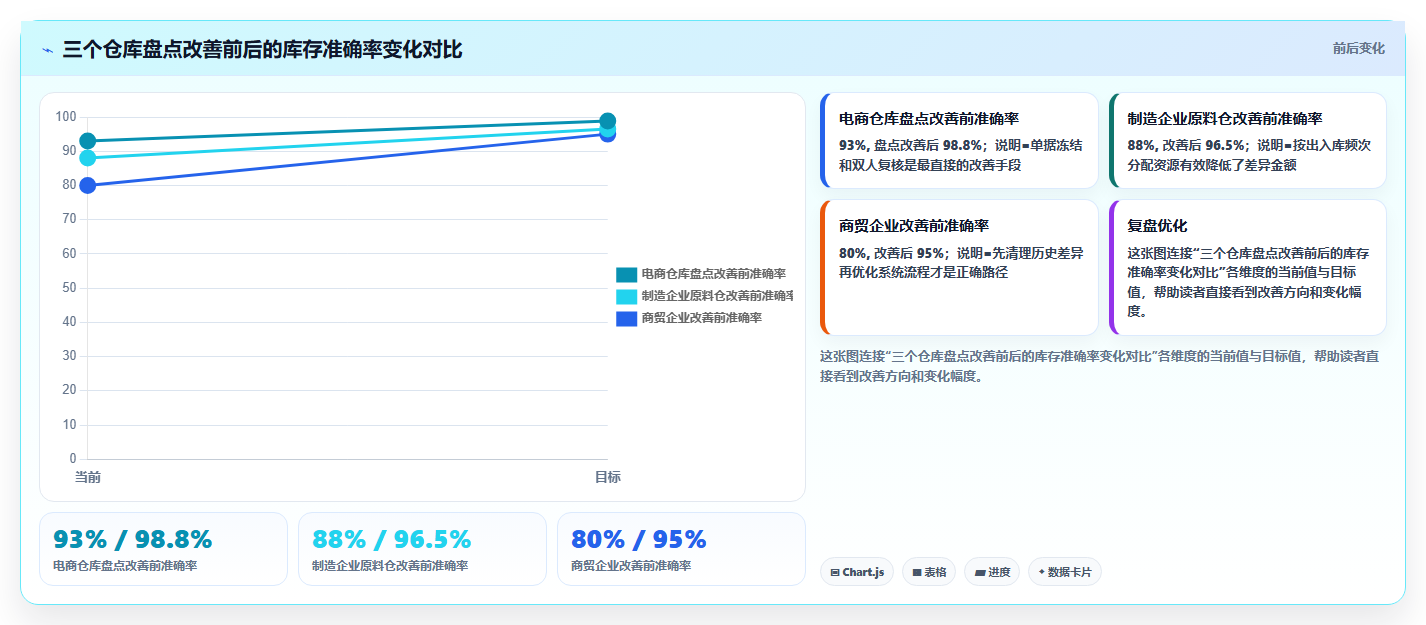Click the 88 data point at 当前
Viewport: 1426px width, 625px height.
pyautogui.click(x=88, y=158)
